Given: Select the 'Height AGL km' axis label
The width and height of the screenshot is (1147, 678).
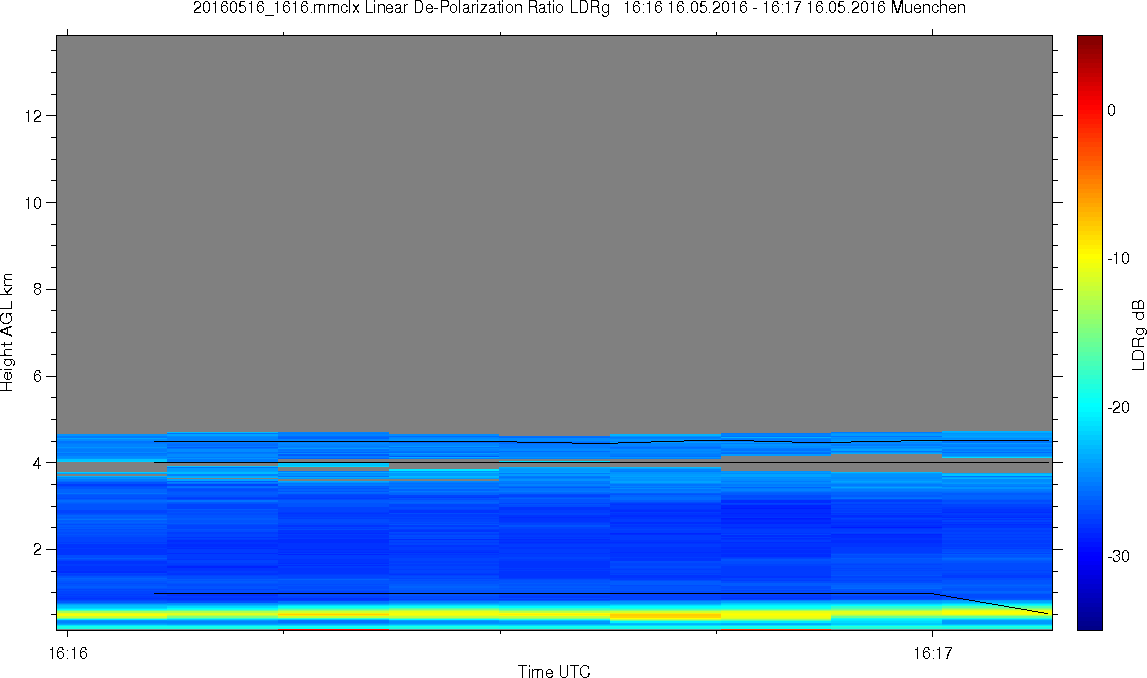Looking at the screenshot, I should tap(7, 333).
